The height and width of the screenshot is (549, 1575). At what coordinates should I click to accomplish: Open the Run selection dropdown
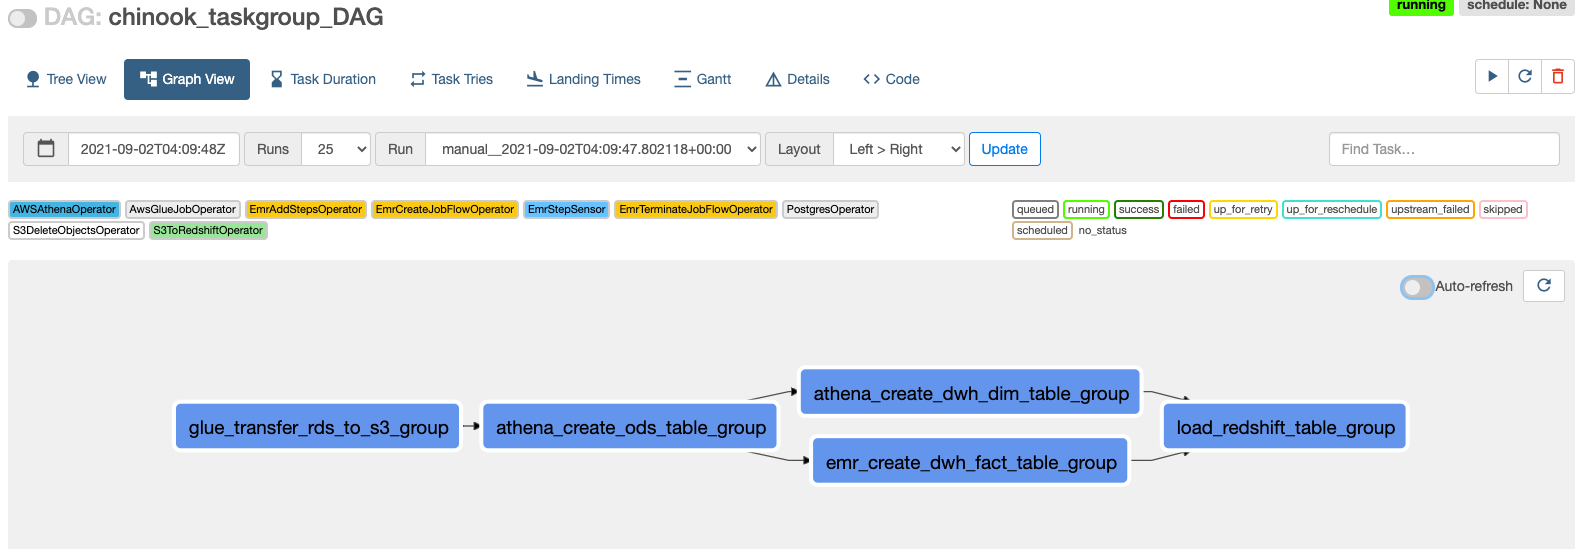(593, 149)
